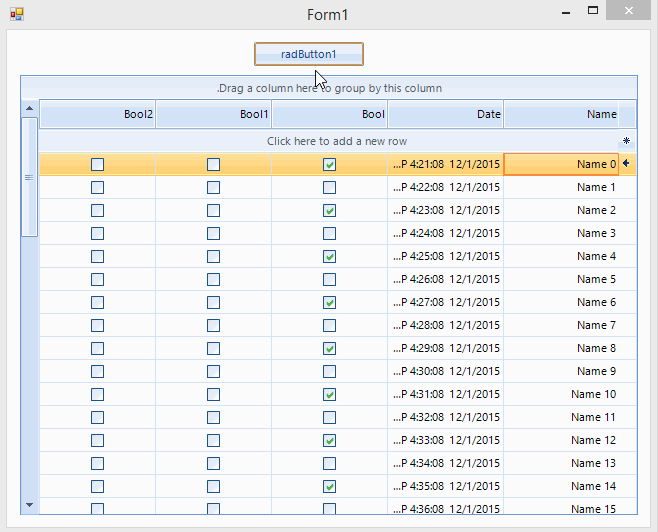Screen dimensions: 658x532
Task: Click the vertical scrollbar thumb
Action: coord(29,177)
